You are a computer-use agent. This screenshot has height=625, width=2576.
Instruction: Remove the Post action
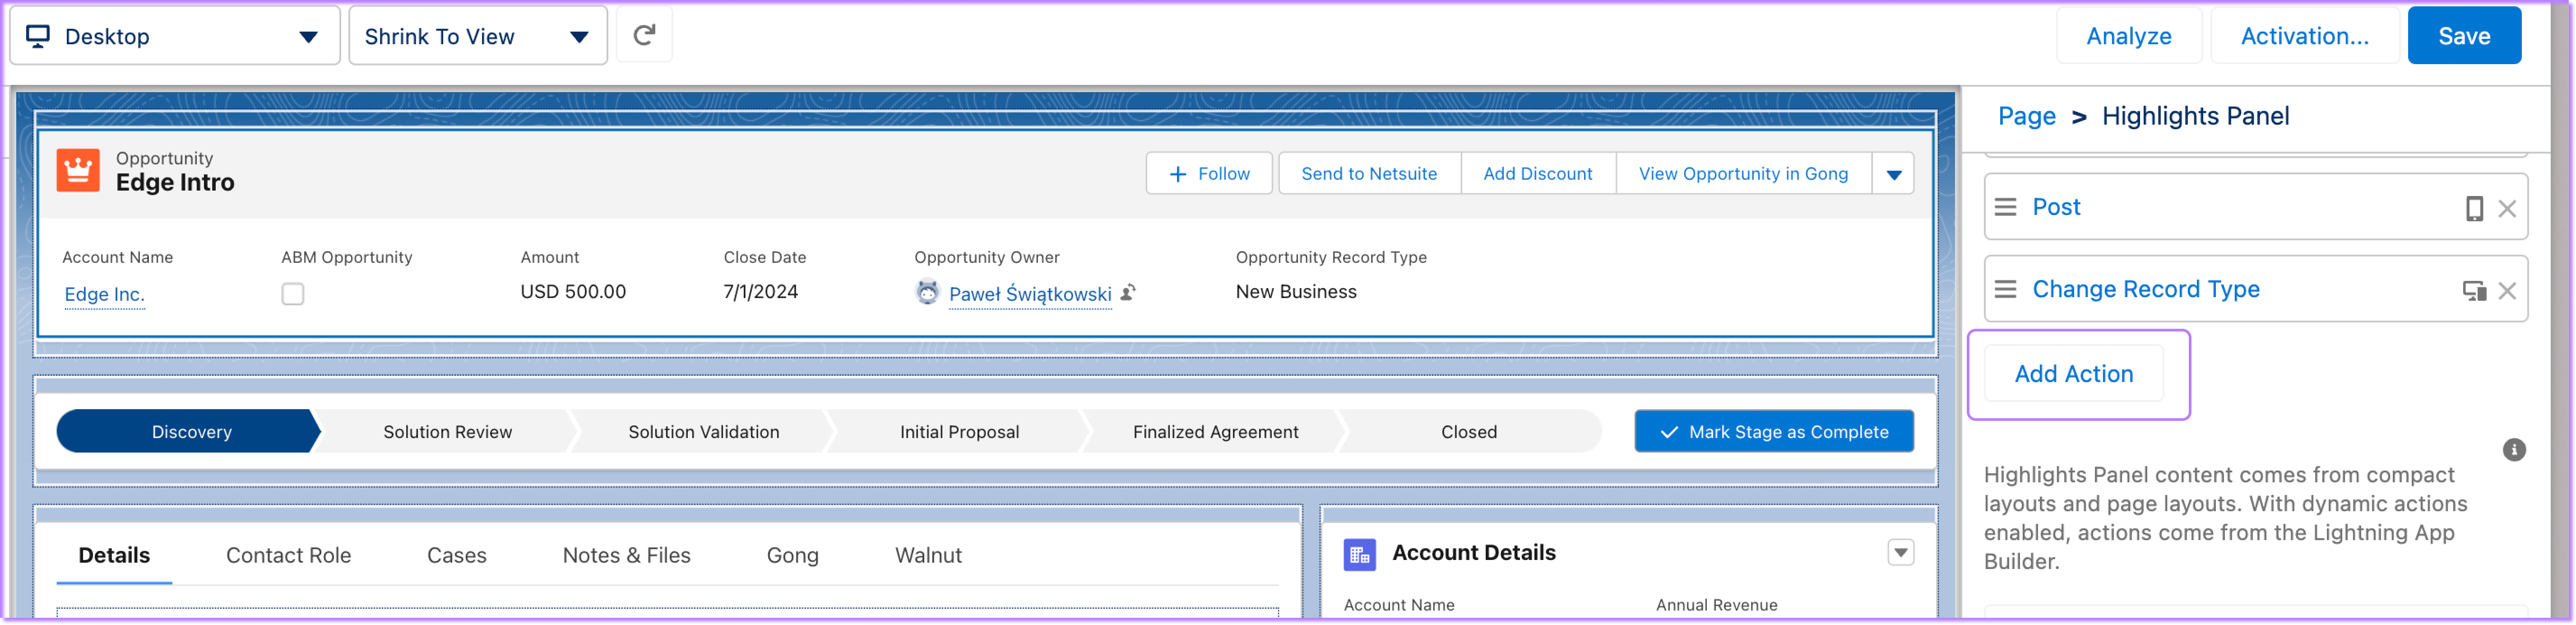pos(2507,209)
